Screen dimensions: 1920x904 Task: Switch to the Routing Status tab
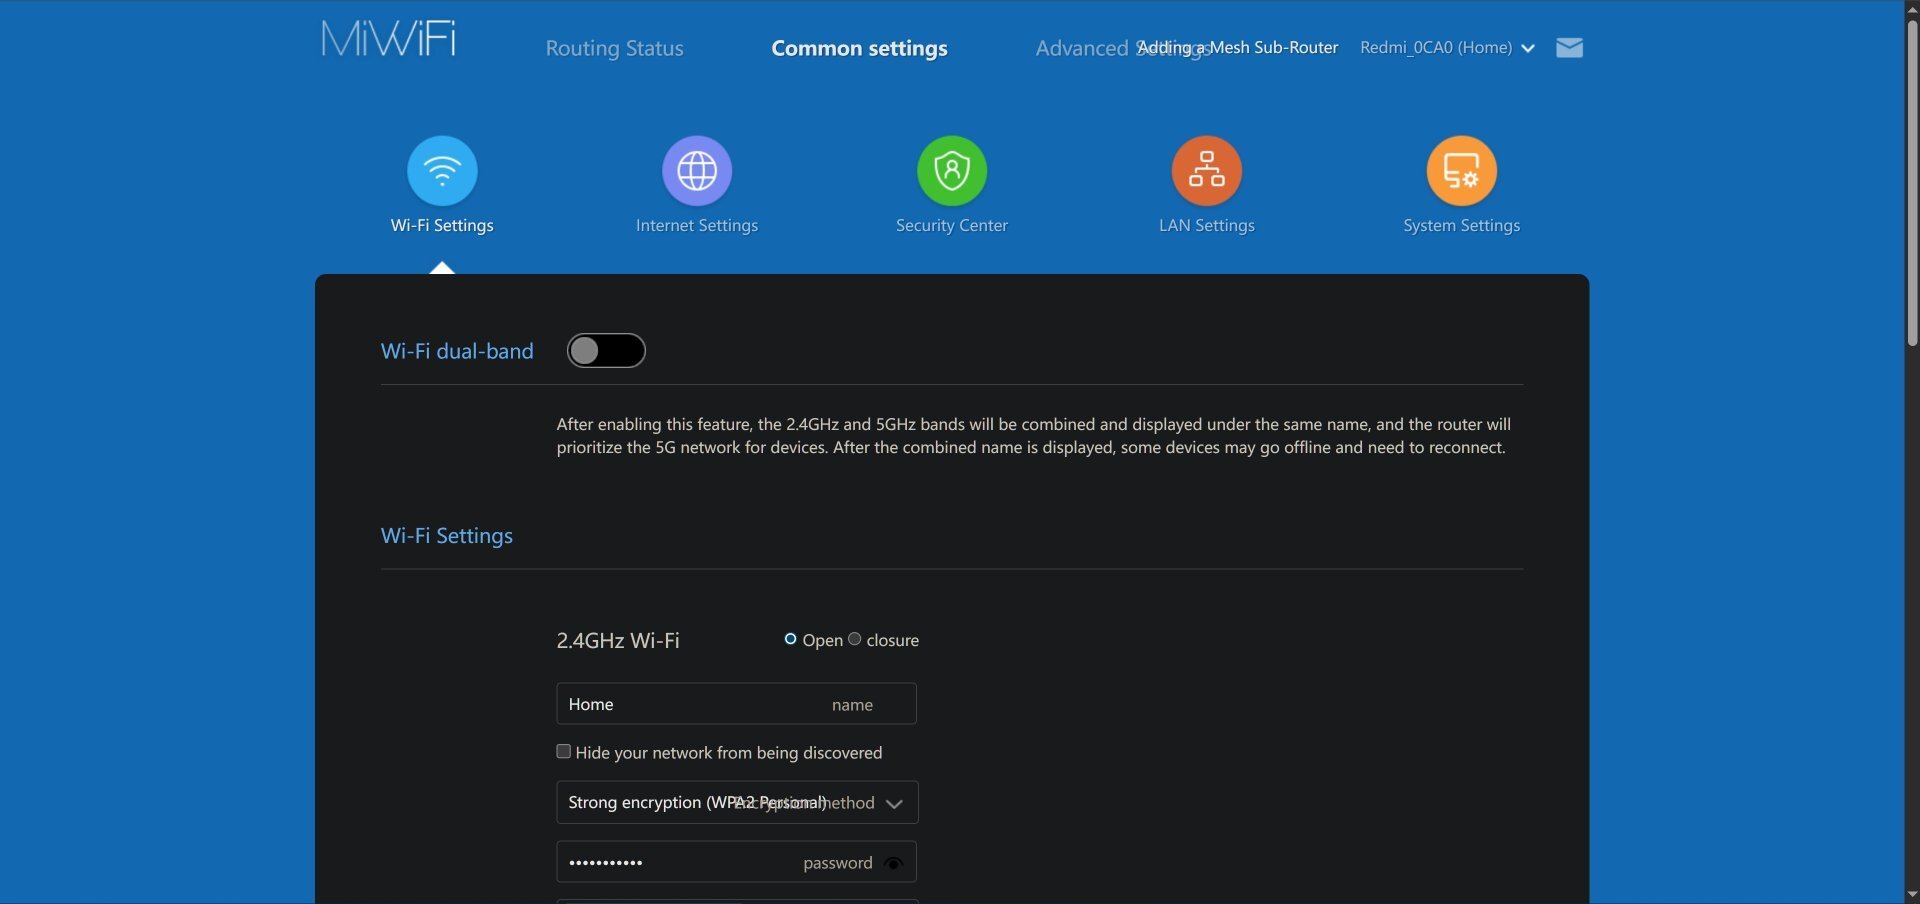(x=614, y=48)
